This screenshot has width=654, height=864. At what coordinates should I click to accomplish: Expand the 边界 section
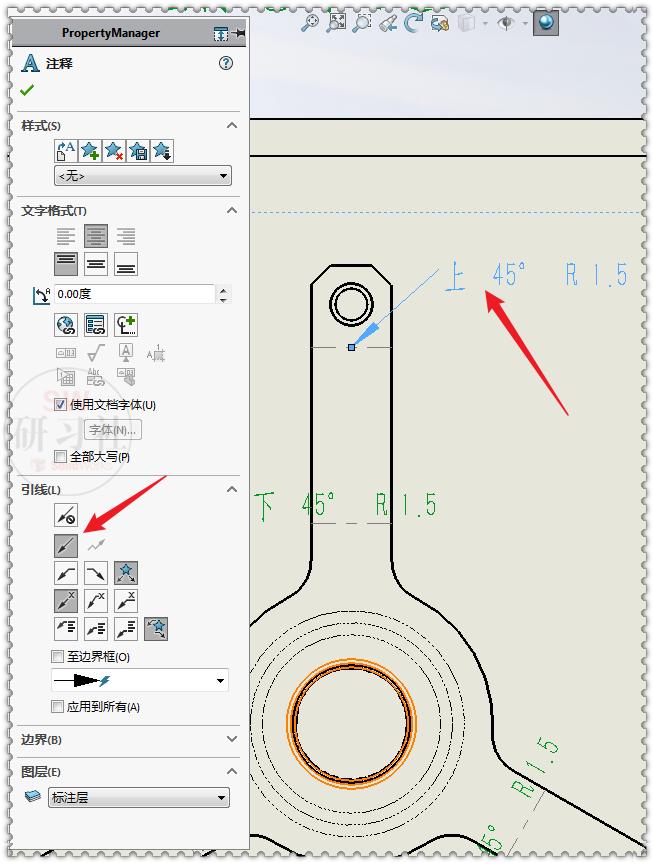[x=232, y=739]
